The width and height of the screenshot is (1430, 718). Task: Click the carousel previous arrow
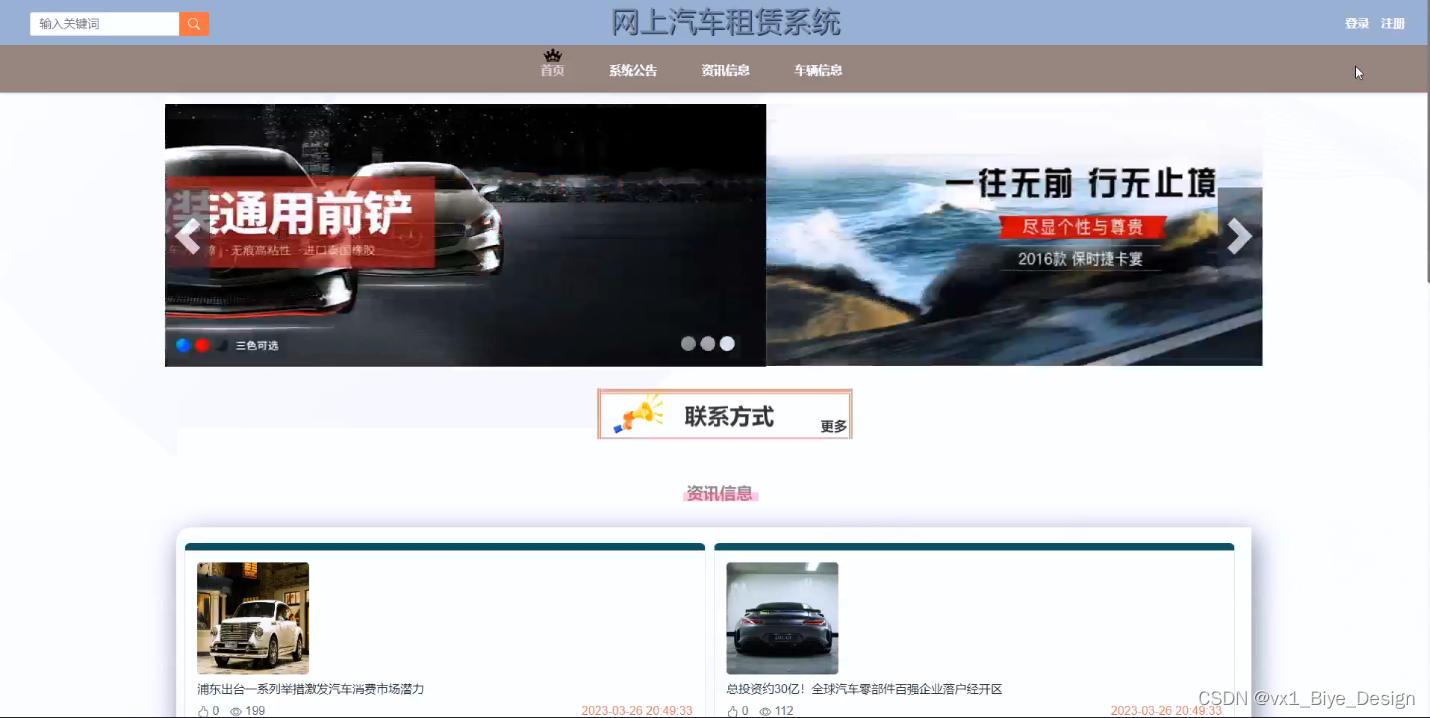coord(187,237)
